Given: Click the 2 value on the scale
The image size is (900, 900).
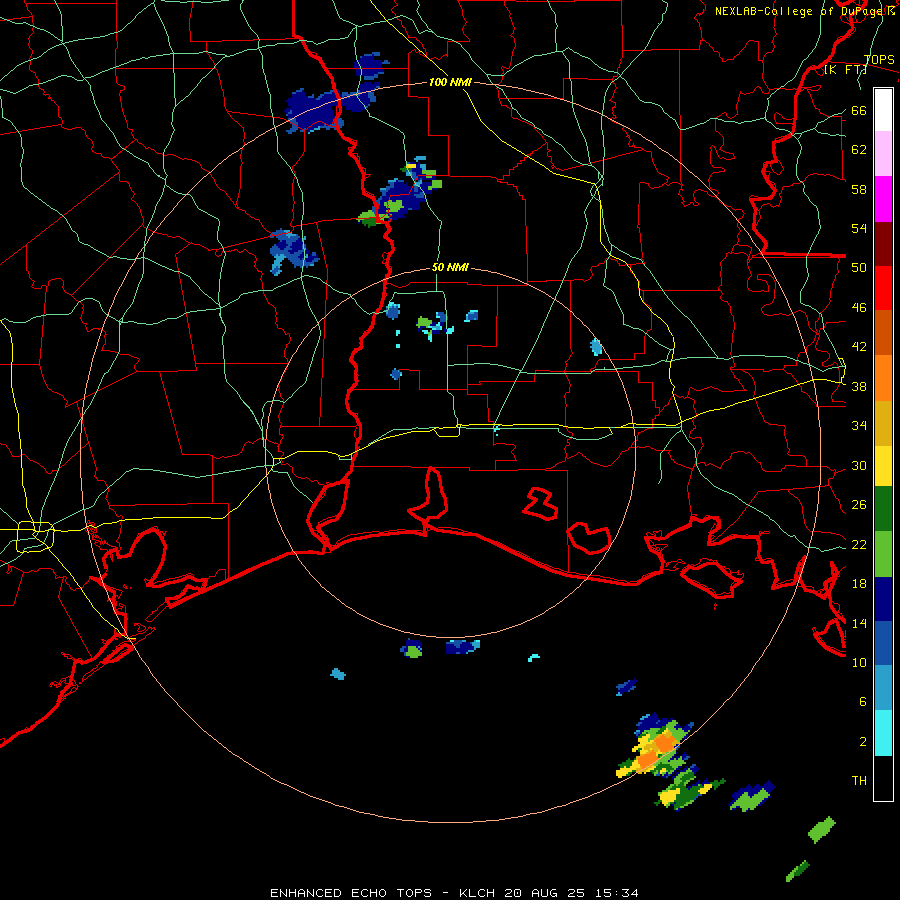Looking at the screenshot, I should click(x=862, y=741).
